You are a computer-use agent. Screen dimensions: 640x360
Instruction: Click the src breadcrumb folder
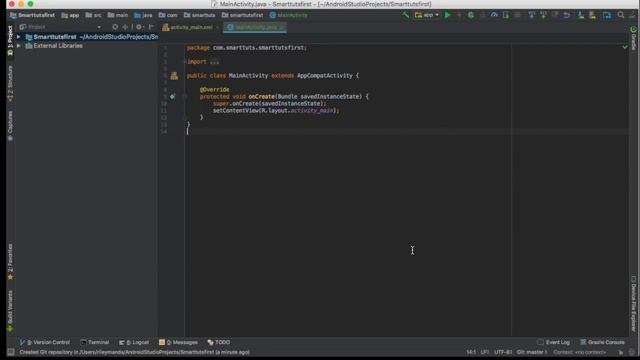click(93, 15)
